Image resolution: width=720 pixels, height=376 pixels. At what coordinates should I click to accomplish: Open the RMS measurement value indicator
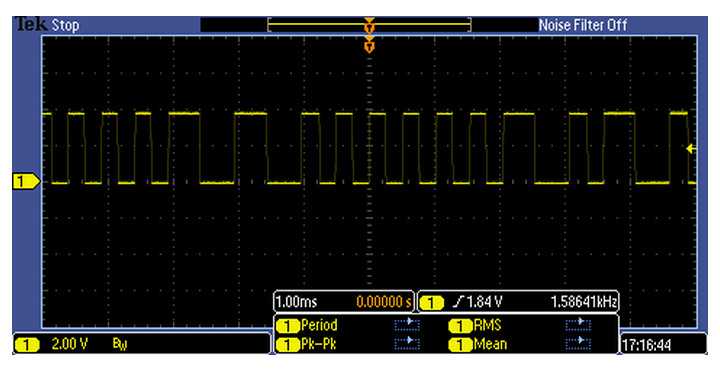(x=578, y=325)
